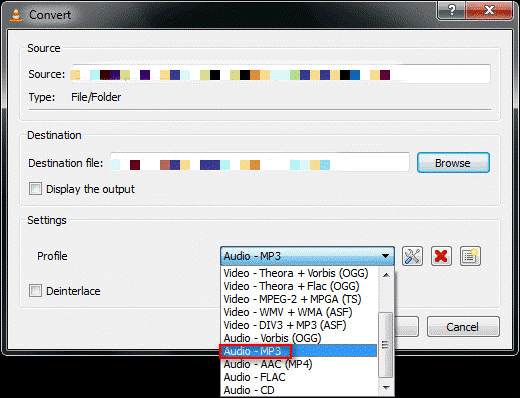Collapse the Profile dropdown showing Audio - MP3
520x398 pixels.
(307, 256)
